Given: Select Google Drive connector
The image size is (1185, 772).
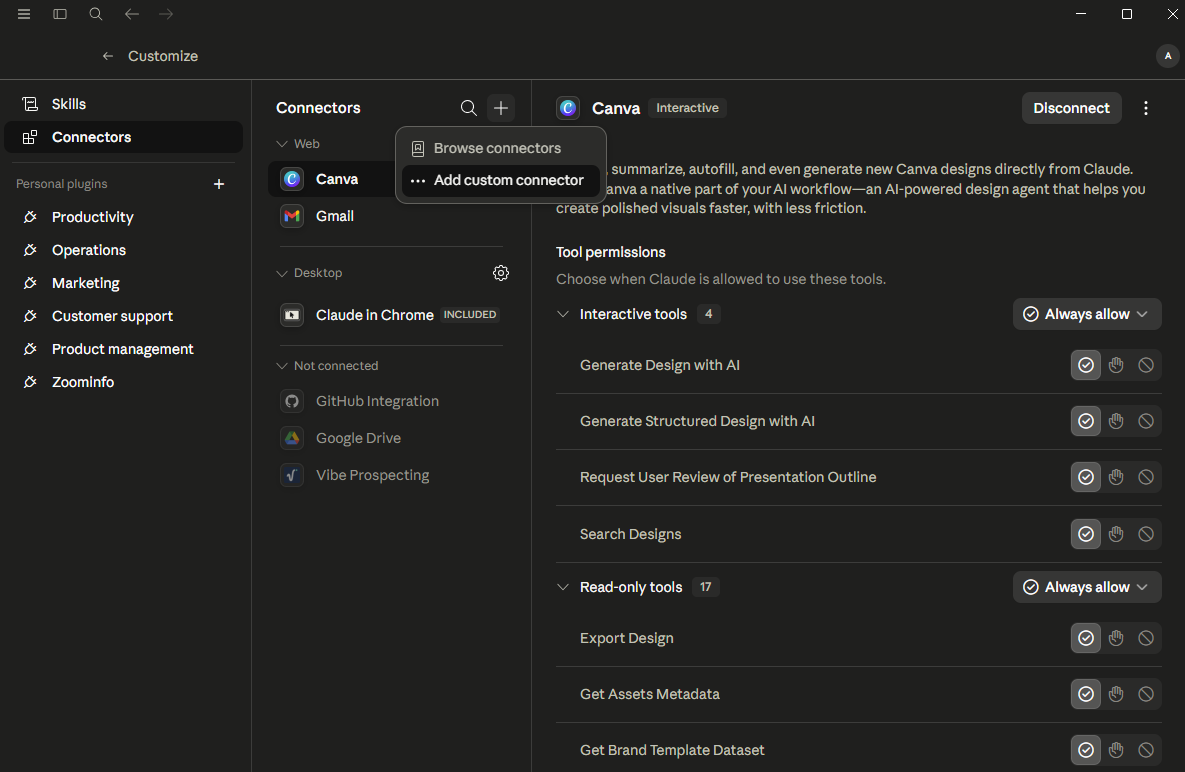Looking at the screenshot, I should [392, 438].
